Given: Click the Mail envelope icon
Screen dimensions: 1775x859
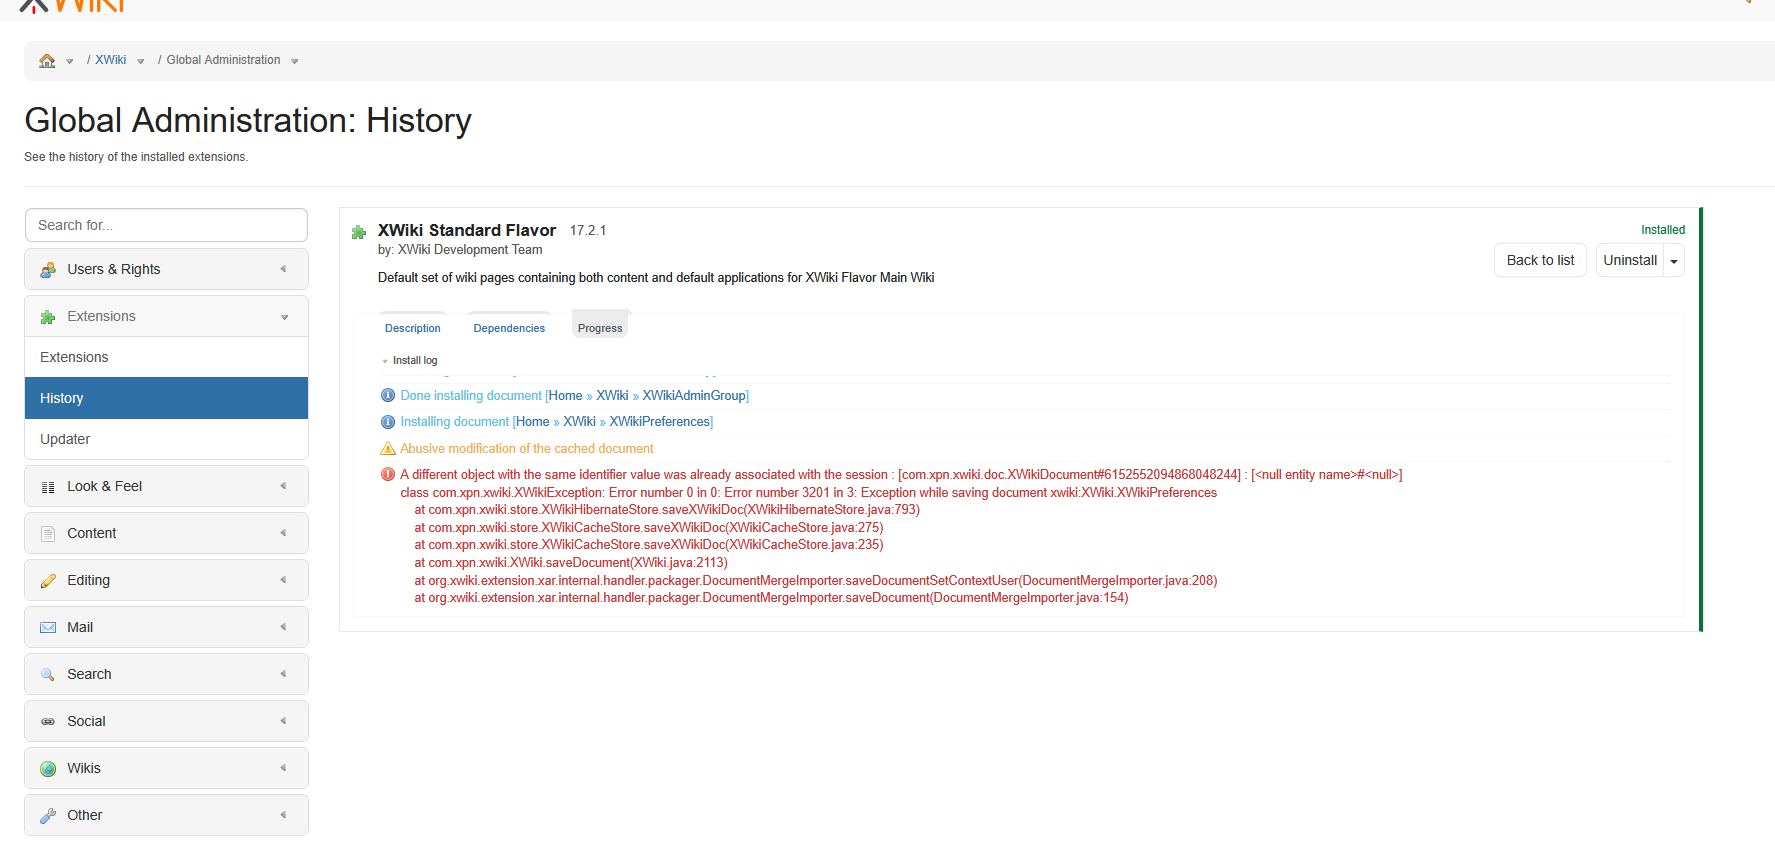Looking at the screenshot, I should click(48, 628).
